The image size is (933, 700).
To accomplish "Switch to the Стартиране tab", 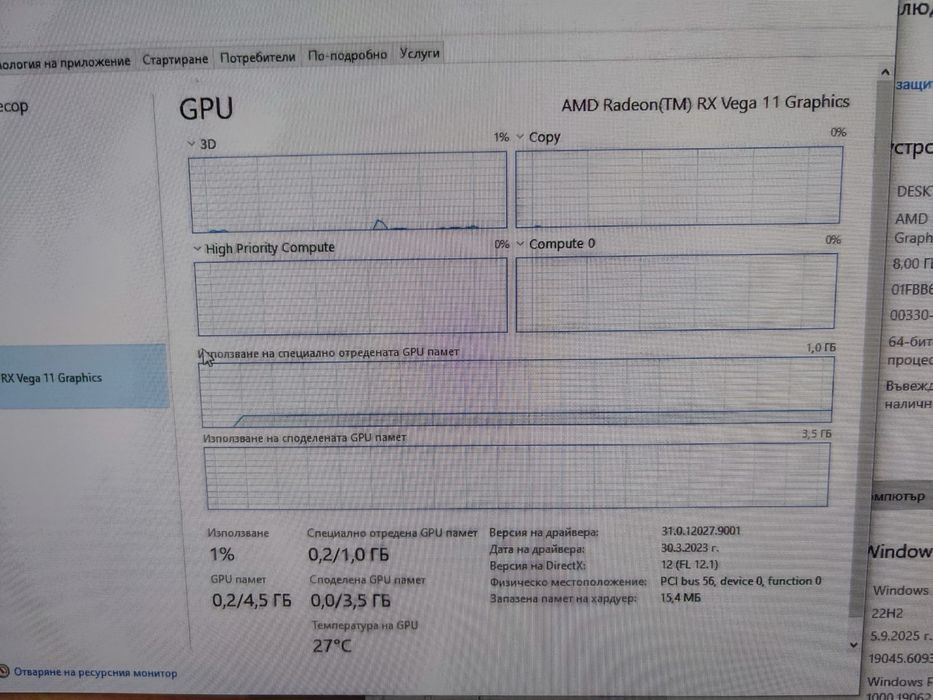I will click(x=175, y=60).
